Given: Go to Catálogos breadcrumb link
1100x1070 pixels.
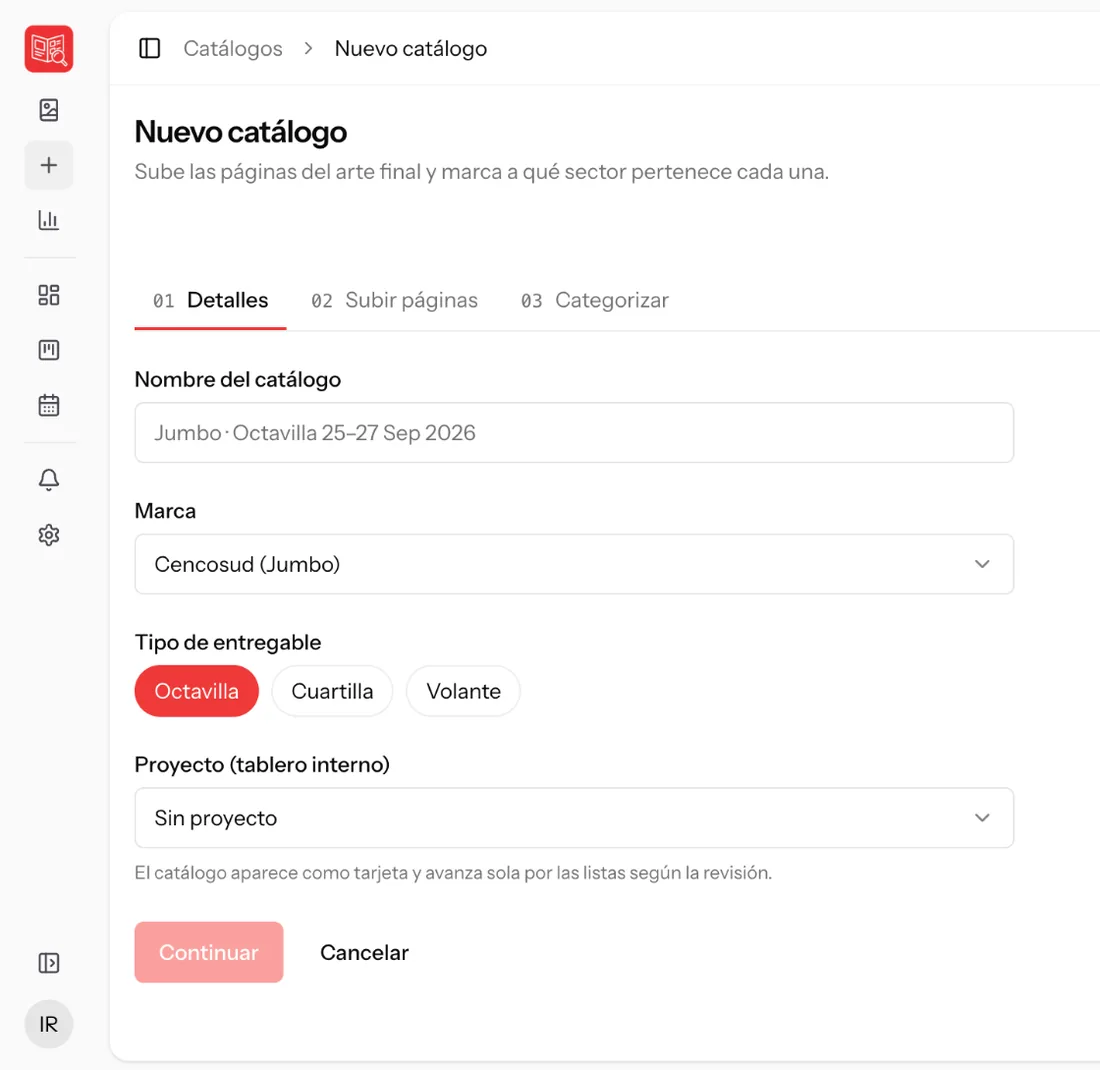Looking at the screenshot, I should pyautogui.click(x=233, y=48).
